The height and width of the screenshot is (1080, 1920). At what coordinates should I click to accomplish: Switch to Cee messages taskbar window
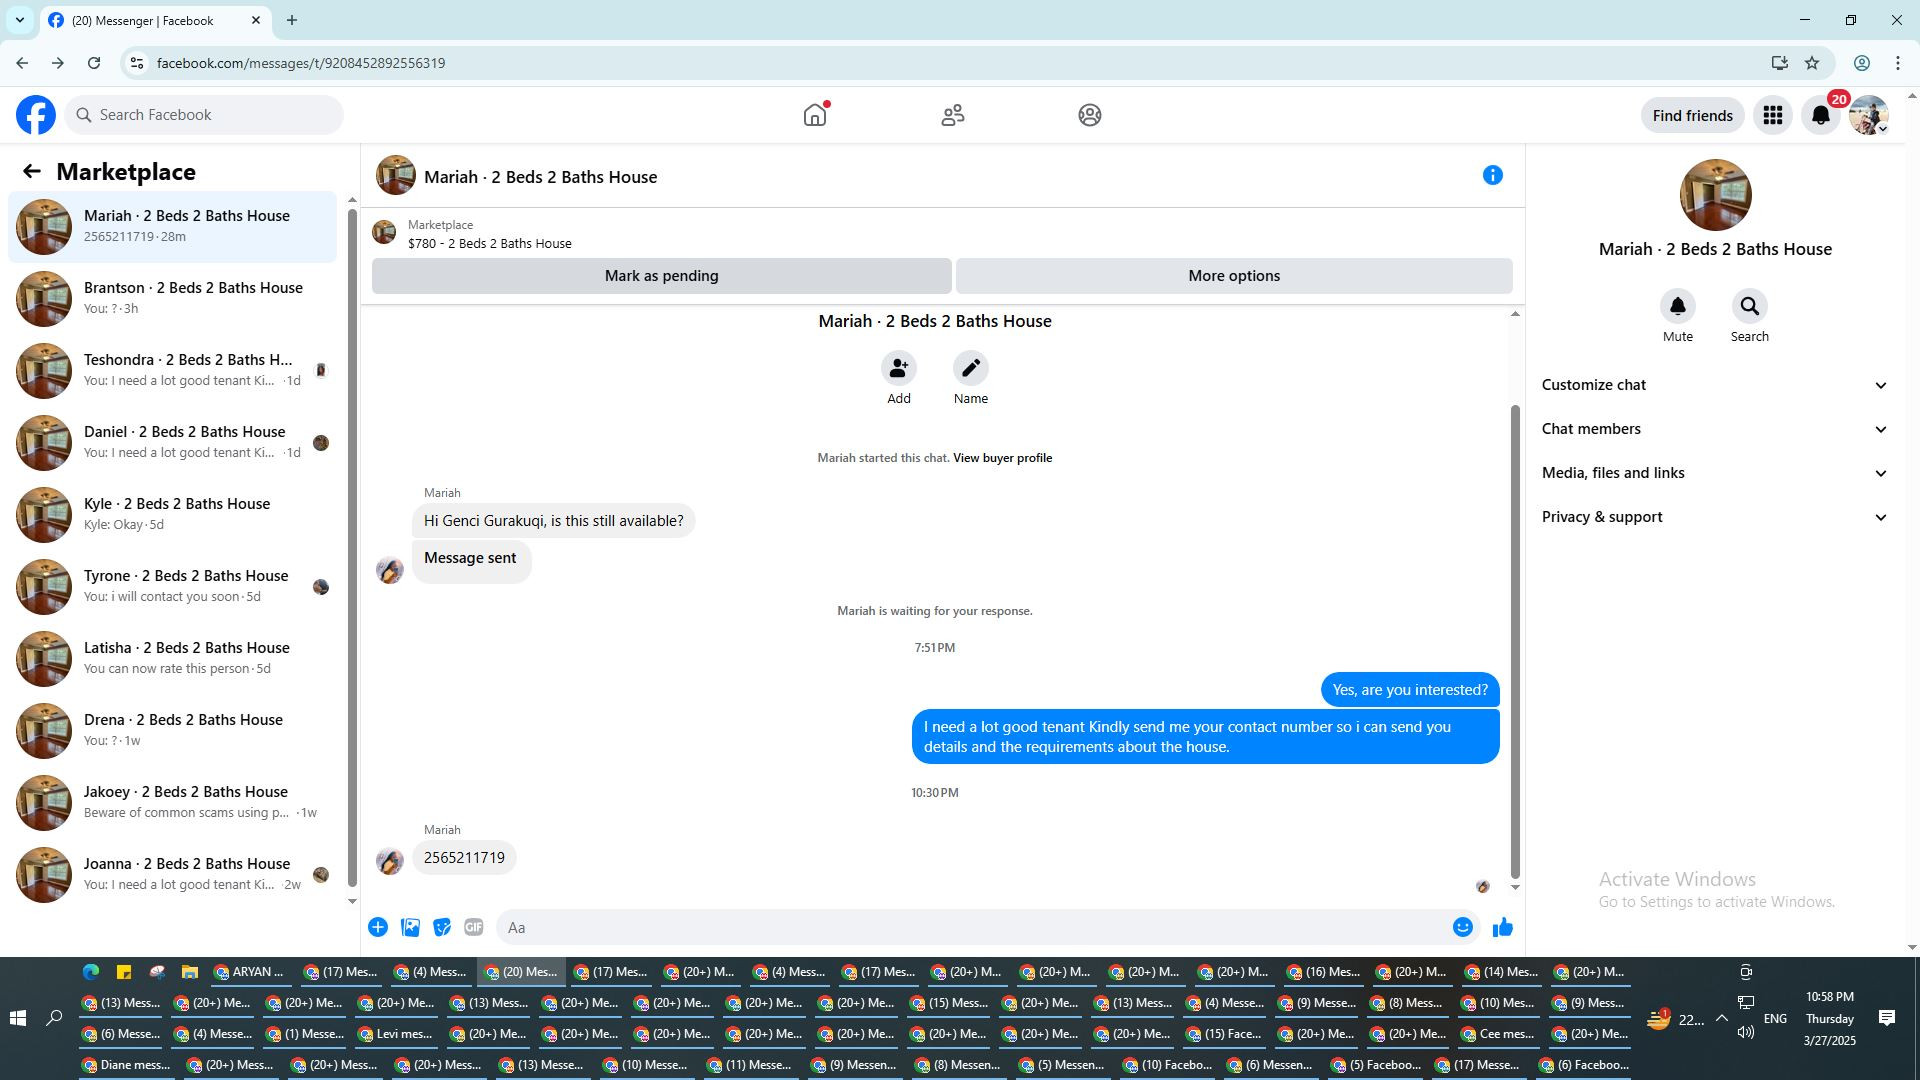click(1500, 1034)
